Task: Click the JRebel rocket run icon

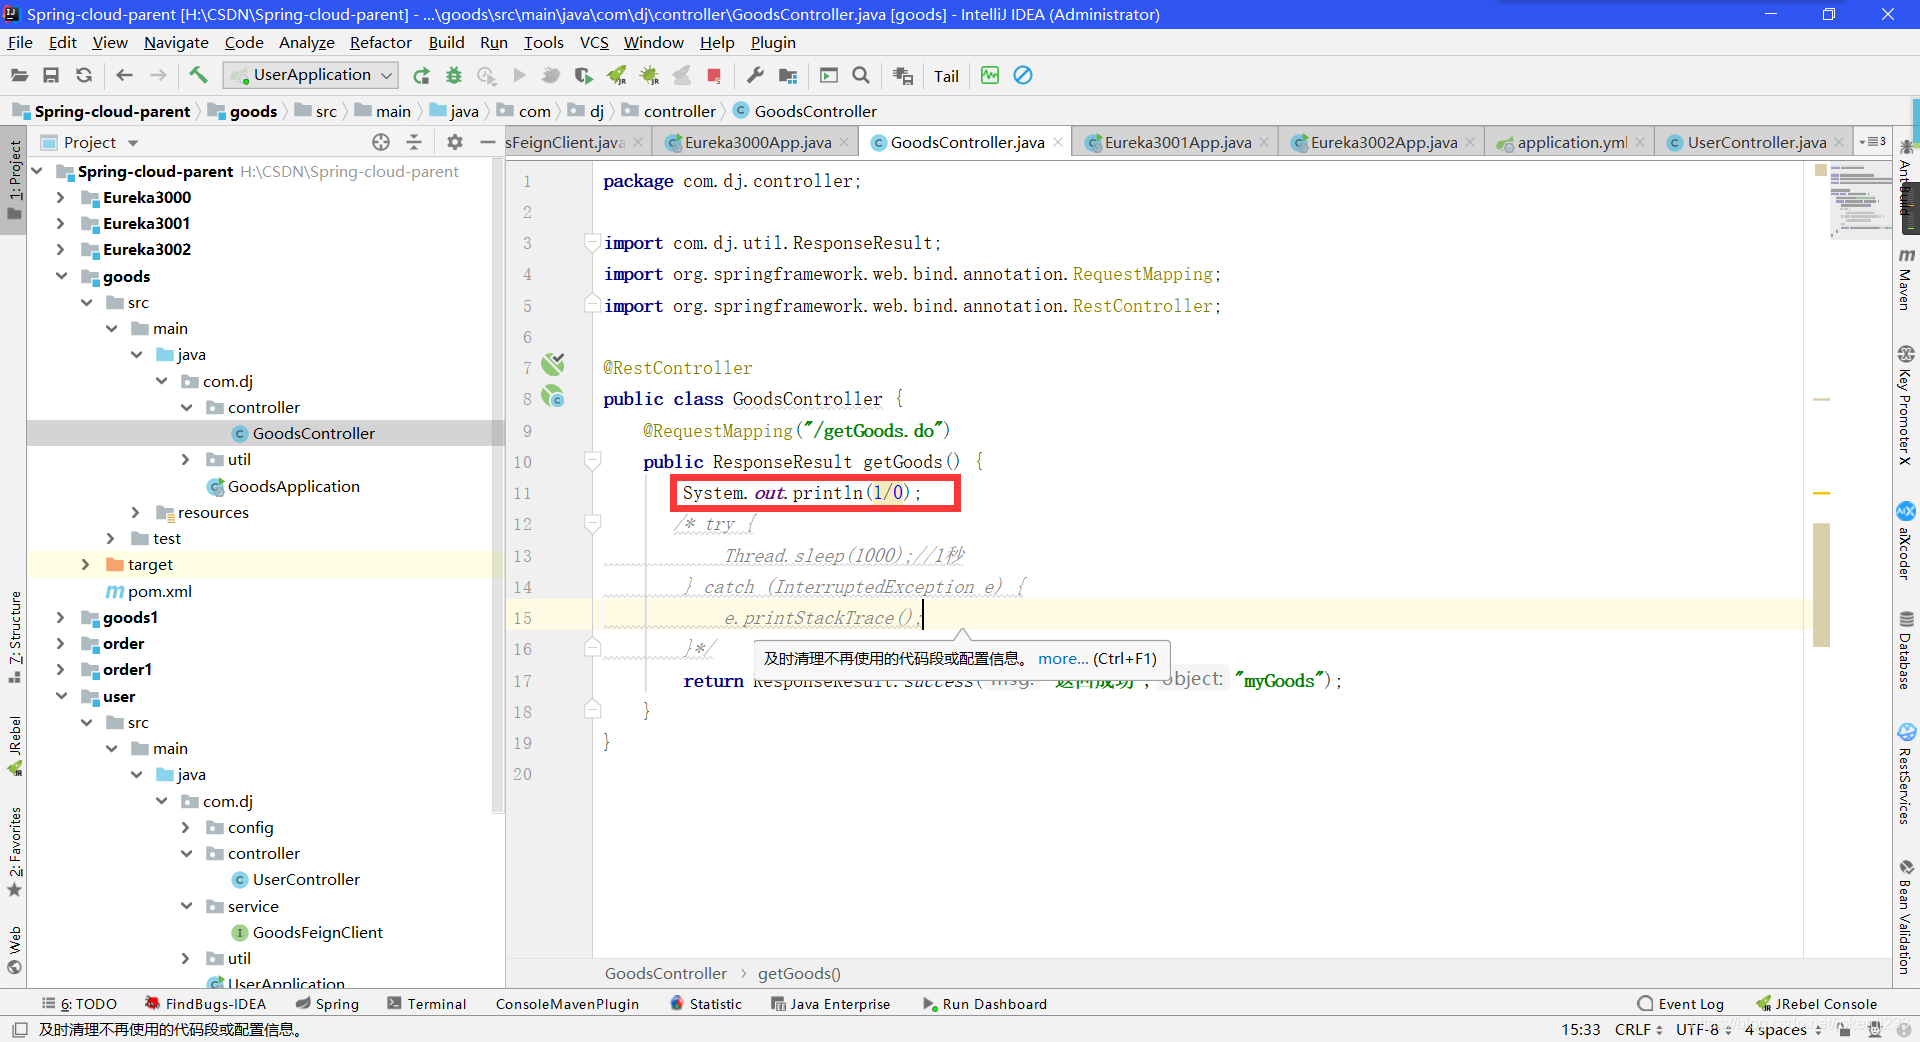Action: pos(617,76)
